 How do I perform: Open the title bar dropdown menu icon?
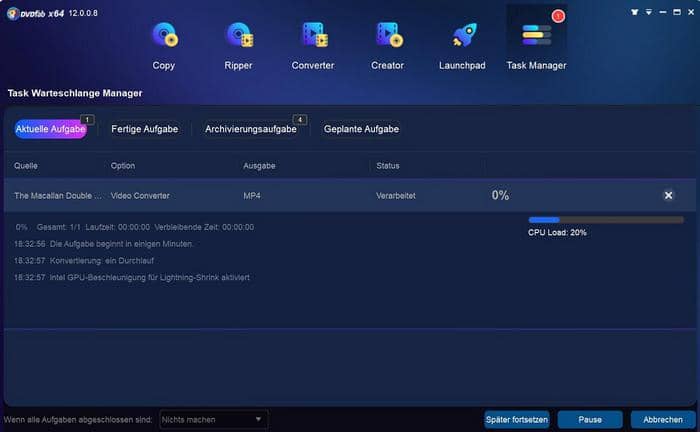649,12
